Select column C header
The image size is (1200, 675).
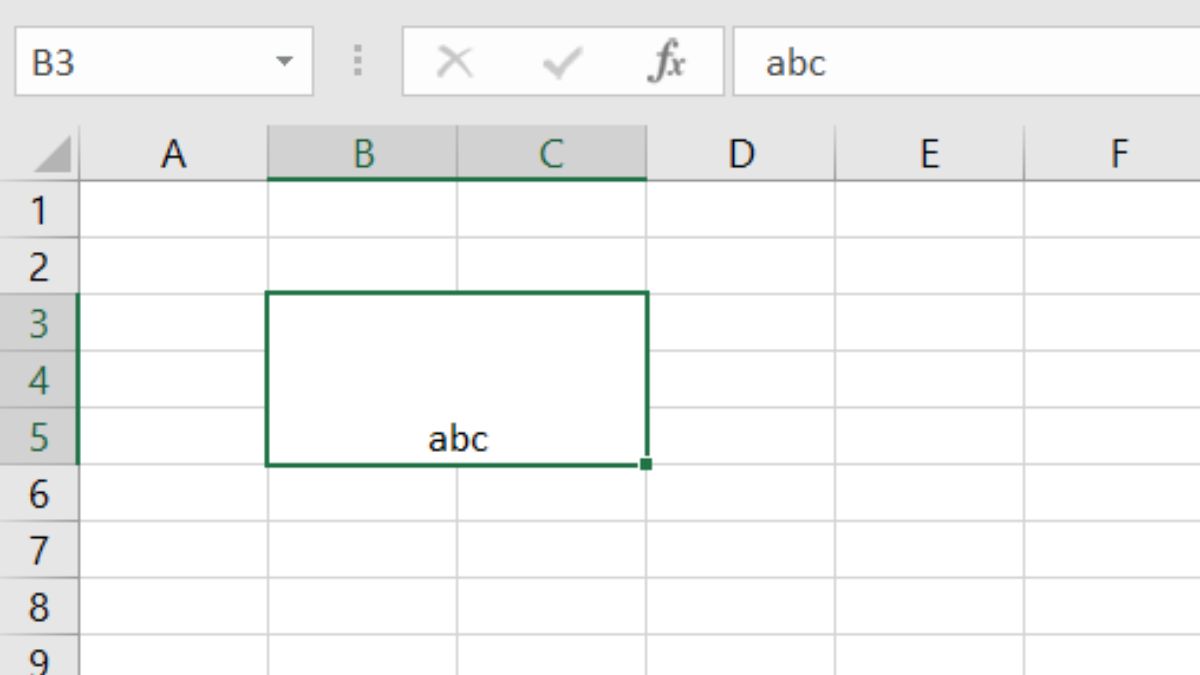pyautogui.click(x=552, y=153)
